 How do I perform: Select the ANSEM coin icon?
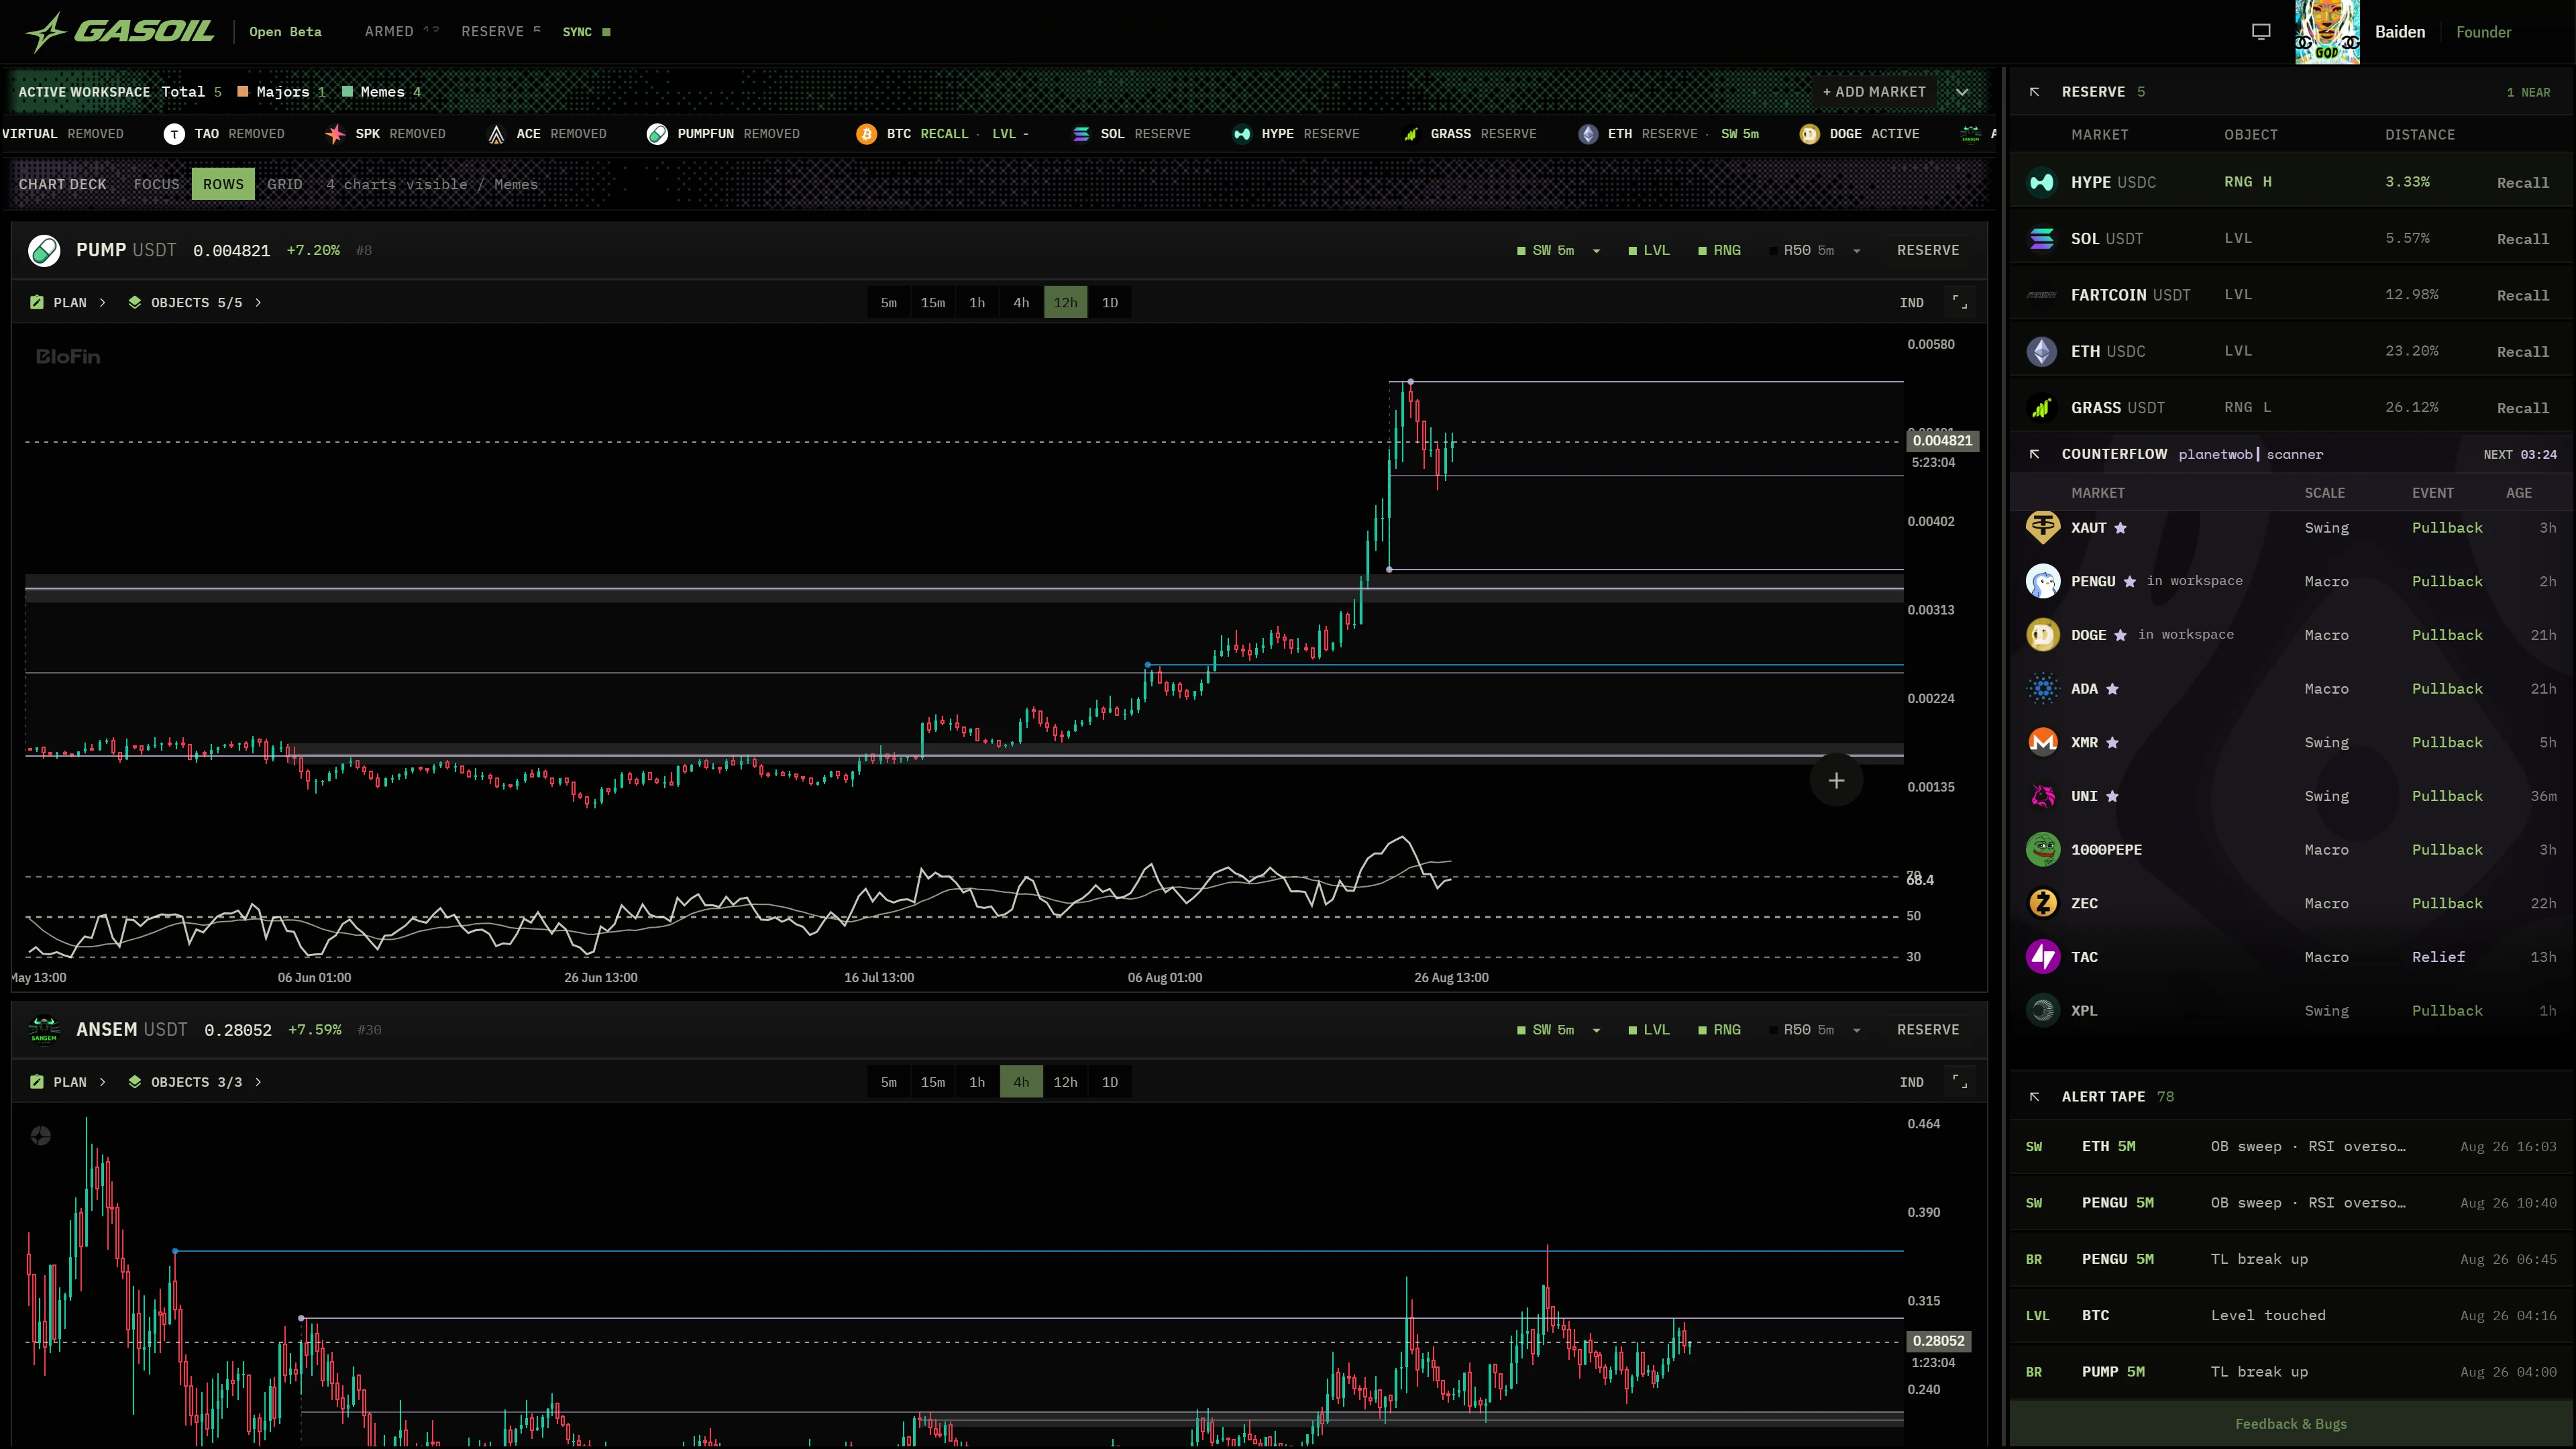coord(44,1030)
